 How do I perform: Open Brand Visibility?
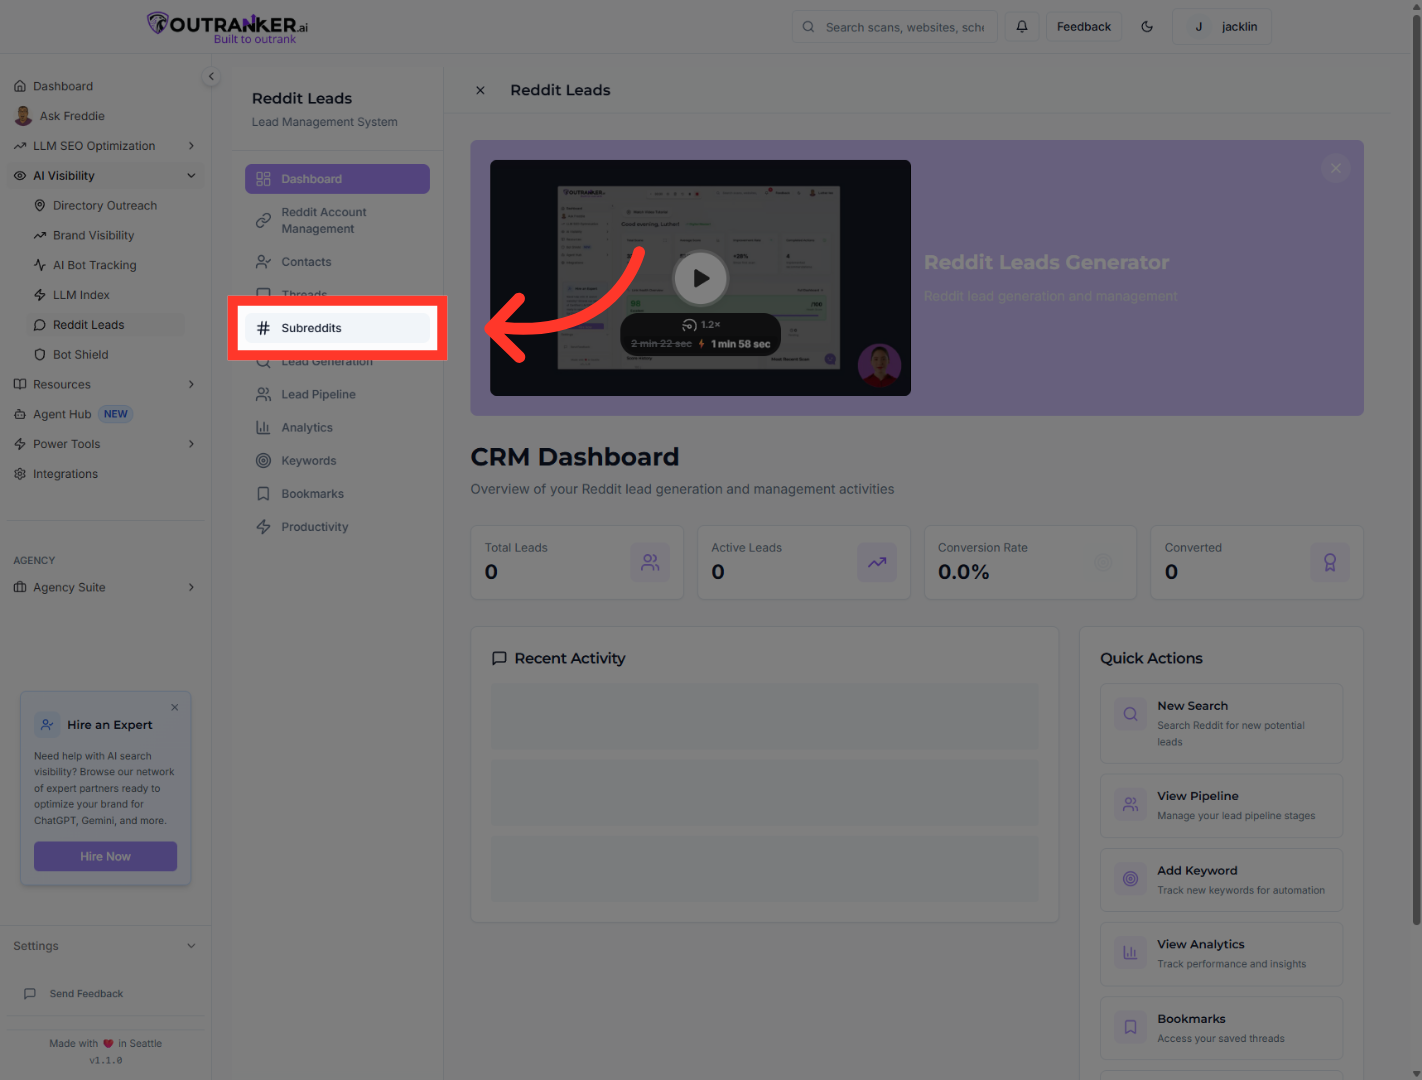pyautogui.click(x=93, y=236)
